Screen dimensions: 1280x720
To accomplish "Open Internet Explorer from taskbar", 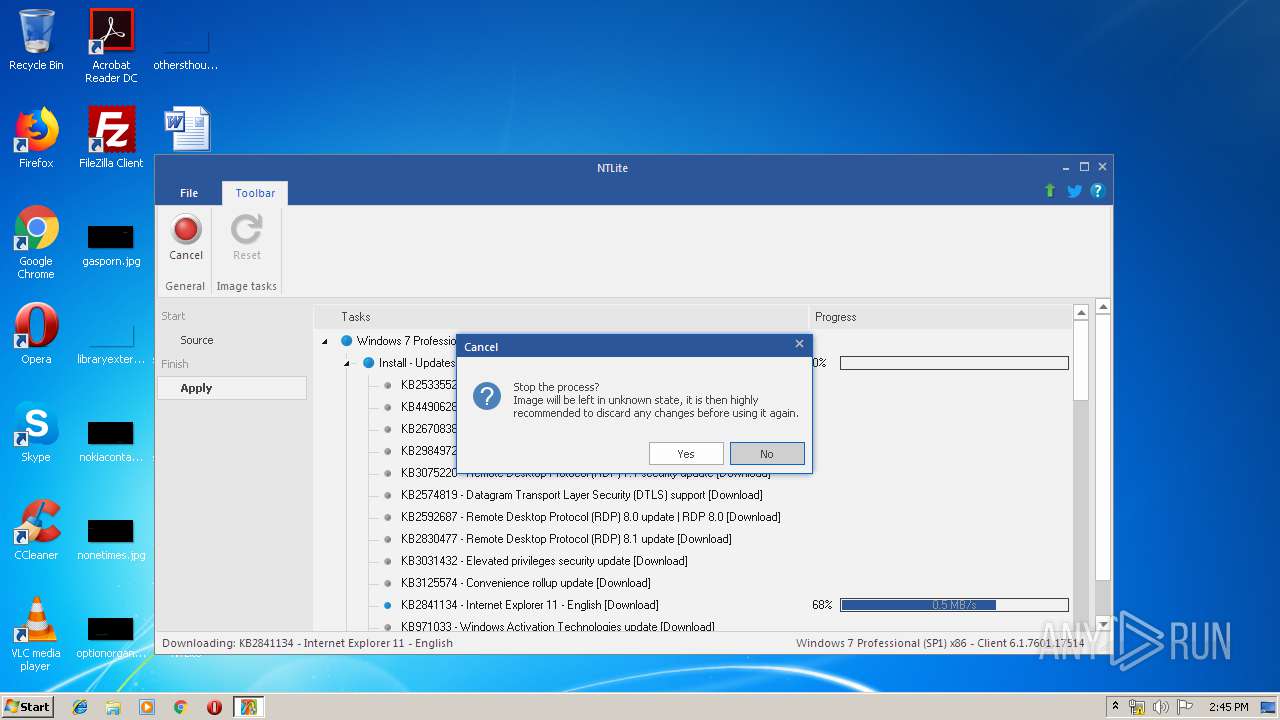I will (x=80, y=707).
